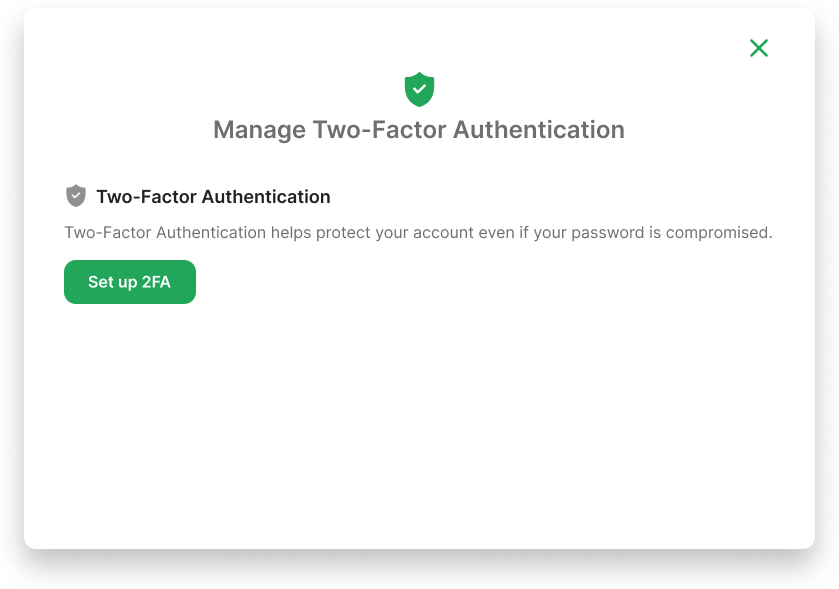The width and height of the screenshot is (839, 589).
Task: Dismiss the modal using the X icon
Action: pos(759,48)
